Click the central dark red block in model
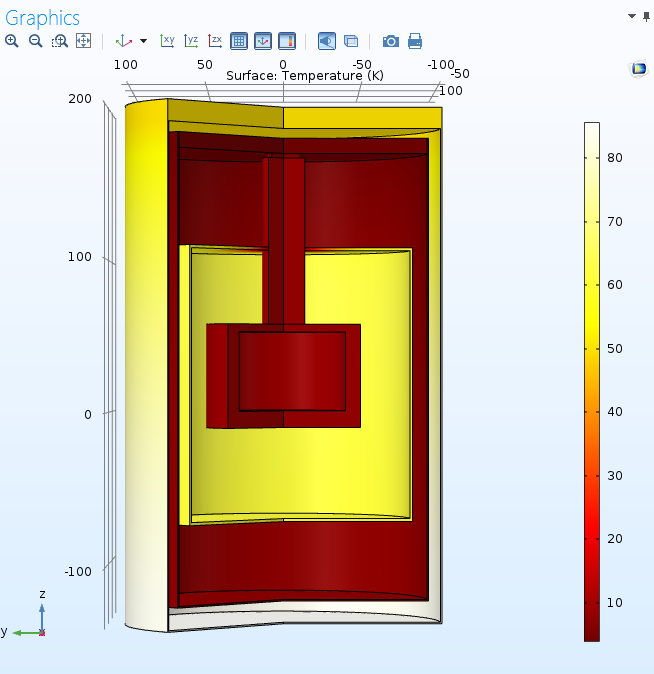 click(x=292, y=371)
